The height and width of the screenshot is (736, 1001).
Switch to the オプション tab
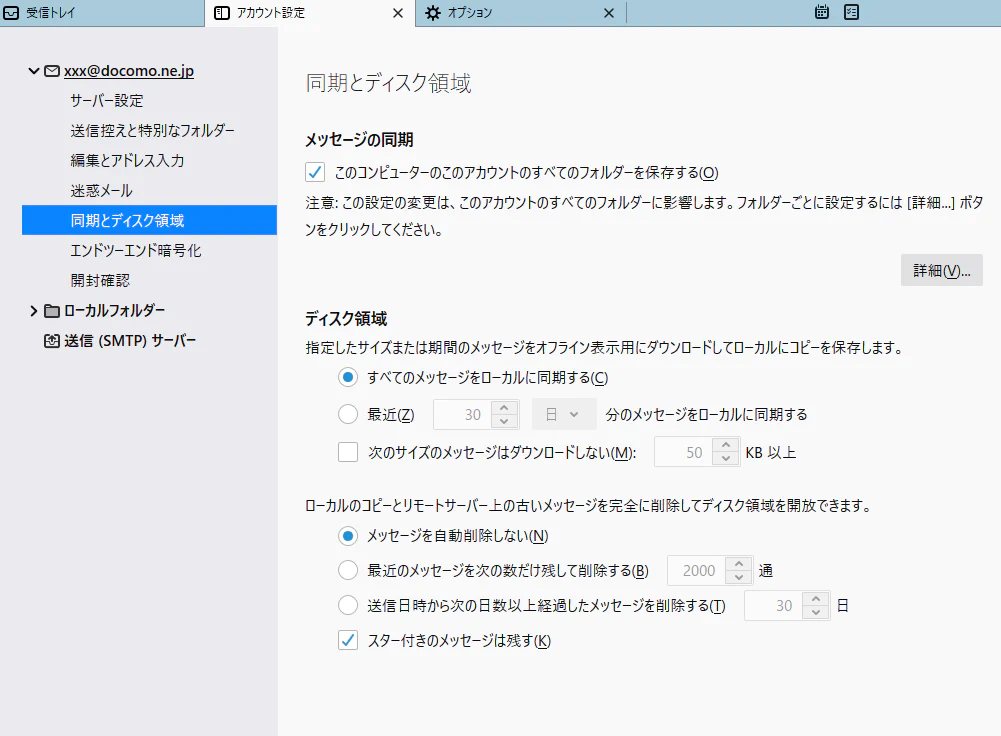click(x=521, y=13)
